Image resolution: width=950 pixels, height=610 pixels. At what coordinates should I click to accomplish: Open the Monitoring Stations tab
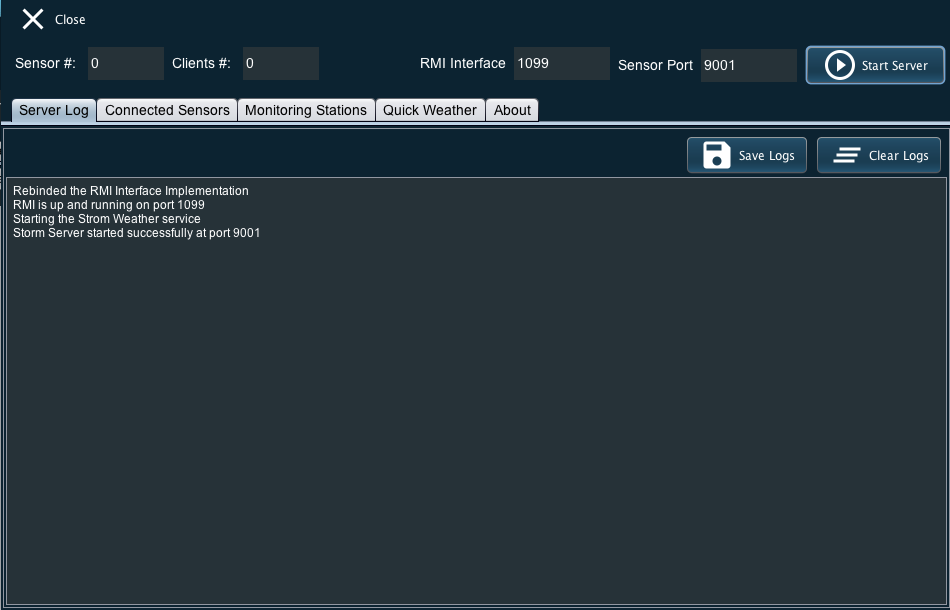click(306, 110)
